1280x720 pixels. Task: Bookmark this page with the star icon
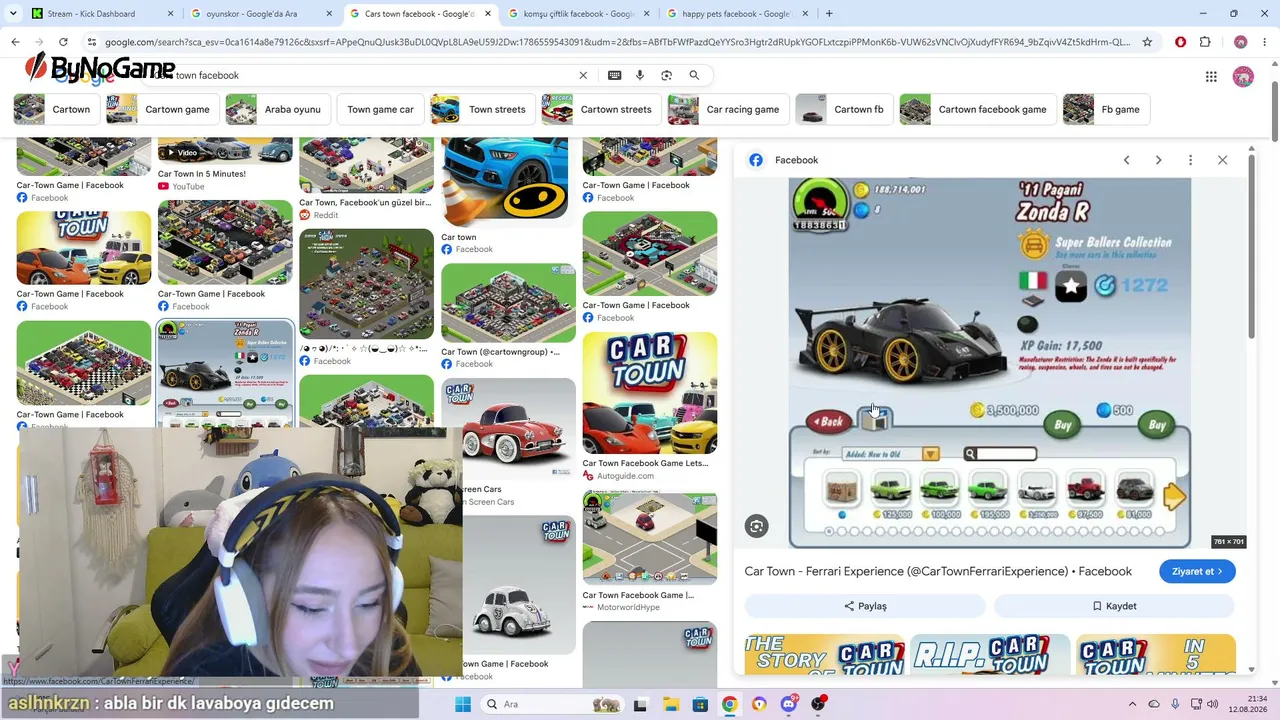coord(1147,42)
